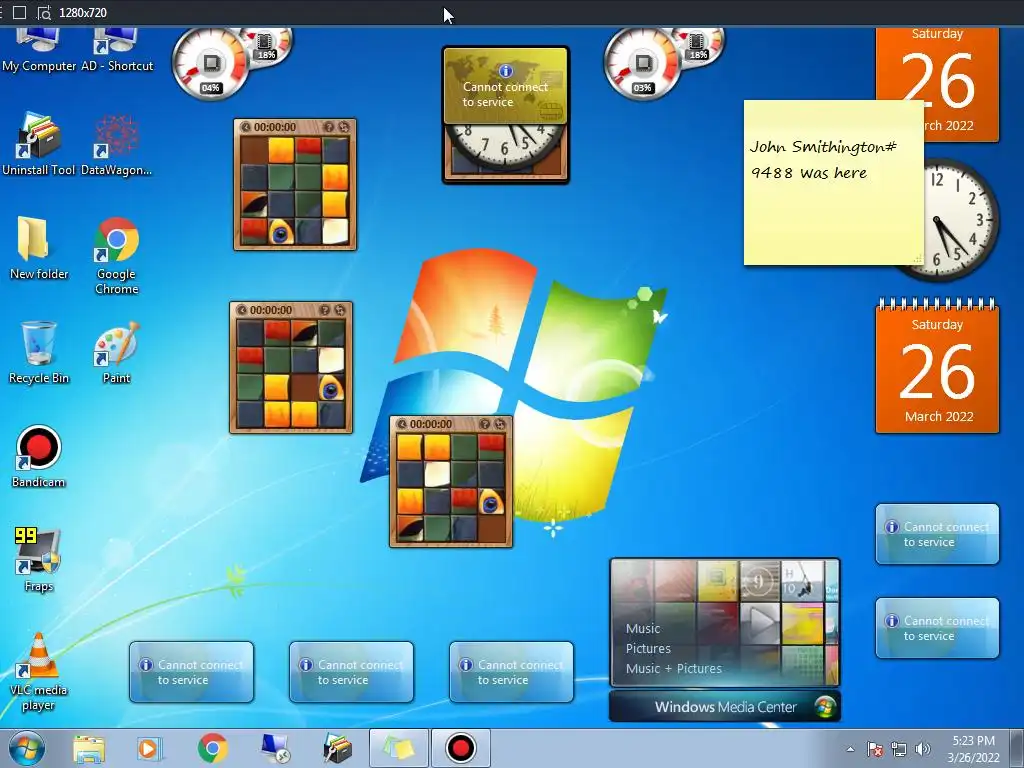
Task: Show picture hint on puzzle overlapping Windows logo
Action: click(485, 424)
